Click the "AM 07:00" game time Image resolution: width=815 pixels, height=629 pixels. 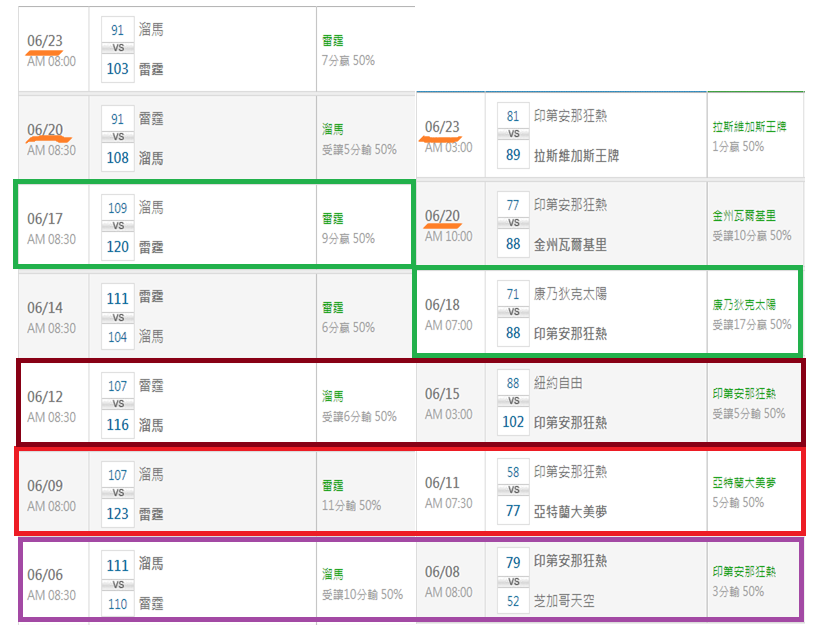coord(449,325)
